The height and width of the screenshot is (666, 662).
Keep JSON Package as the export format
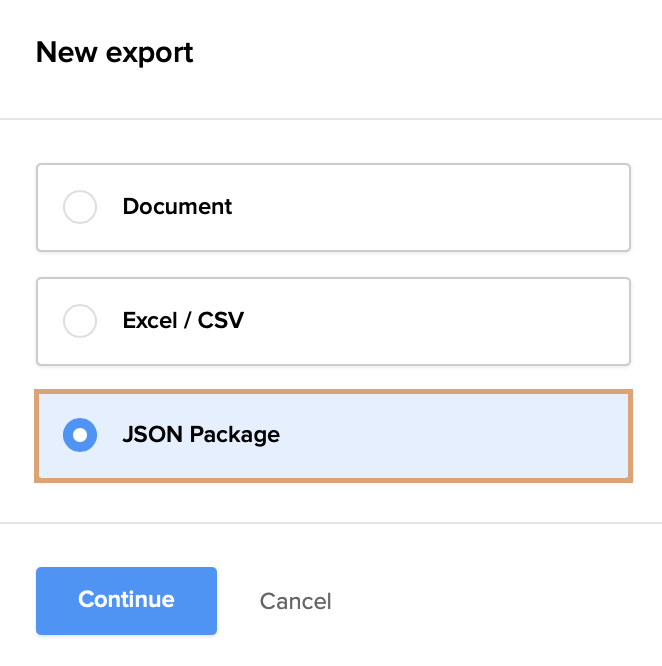pyautogui.click(x=80, y=435)
